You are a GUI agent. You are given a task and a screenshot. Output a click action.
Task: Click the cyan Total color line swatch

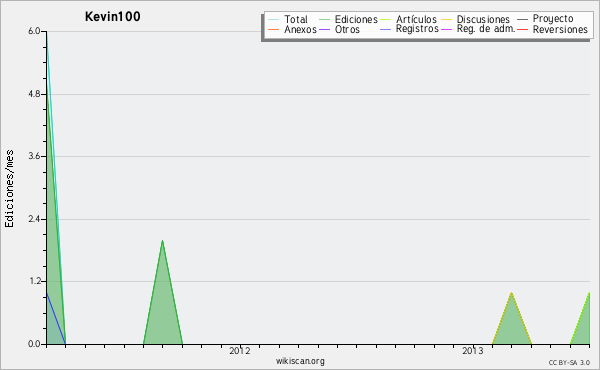click(274, 20)
